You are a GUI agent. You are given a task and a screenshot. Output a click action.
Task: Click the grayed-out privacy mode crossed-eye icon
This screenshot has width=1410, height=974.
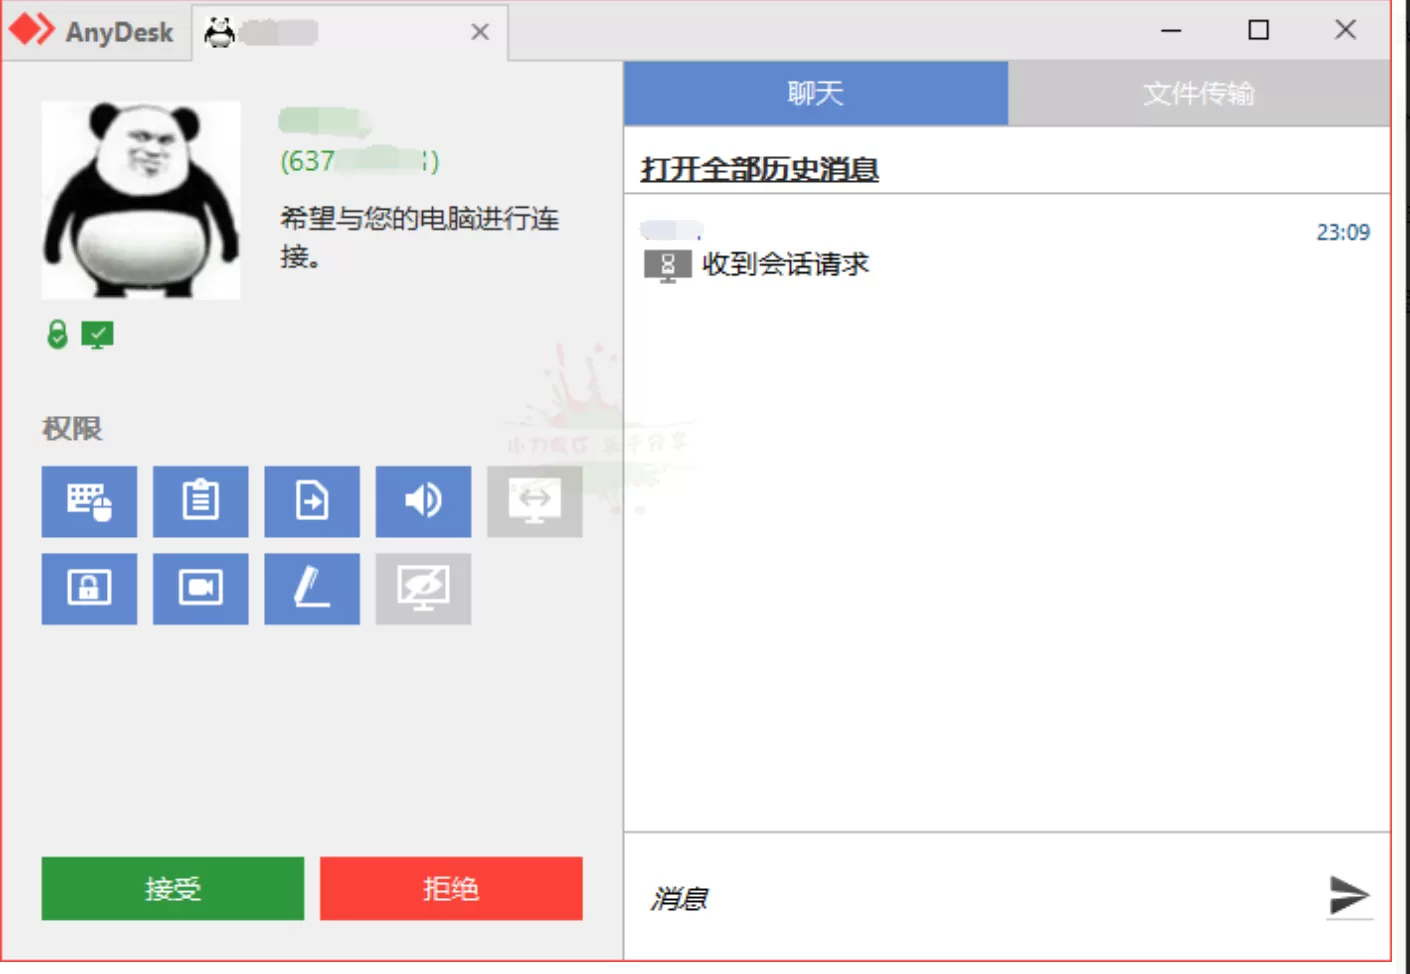pyautogui.click(x=423, y=588)
